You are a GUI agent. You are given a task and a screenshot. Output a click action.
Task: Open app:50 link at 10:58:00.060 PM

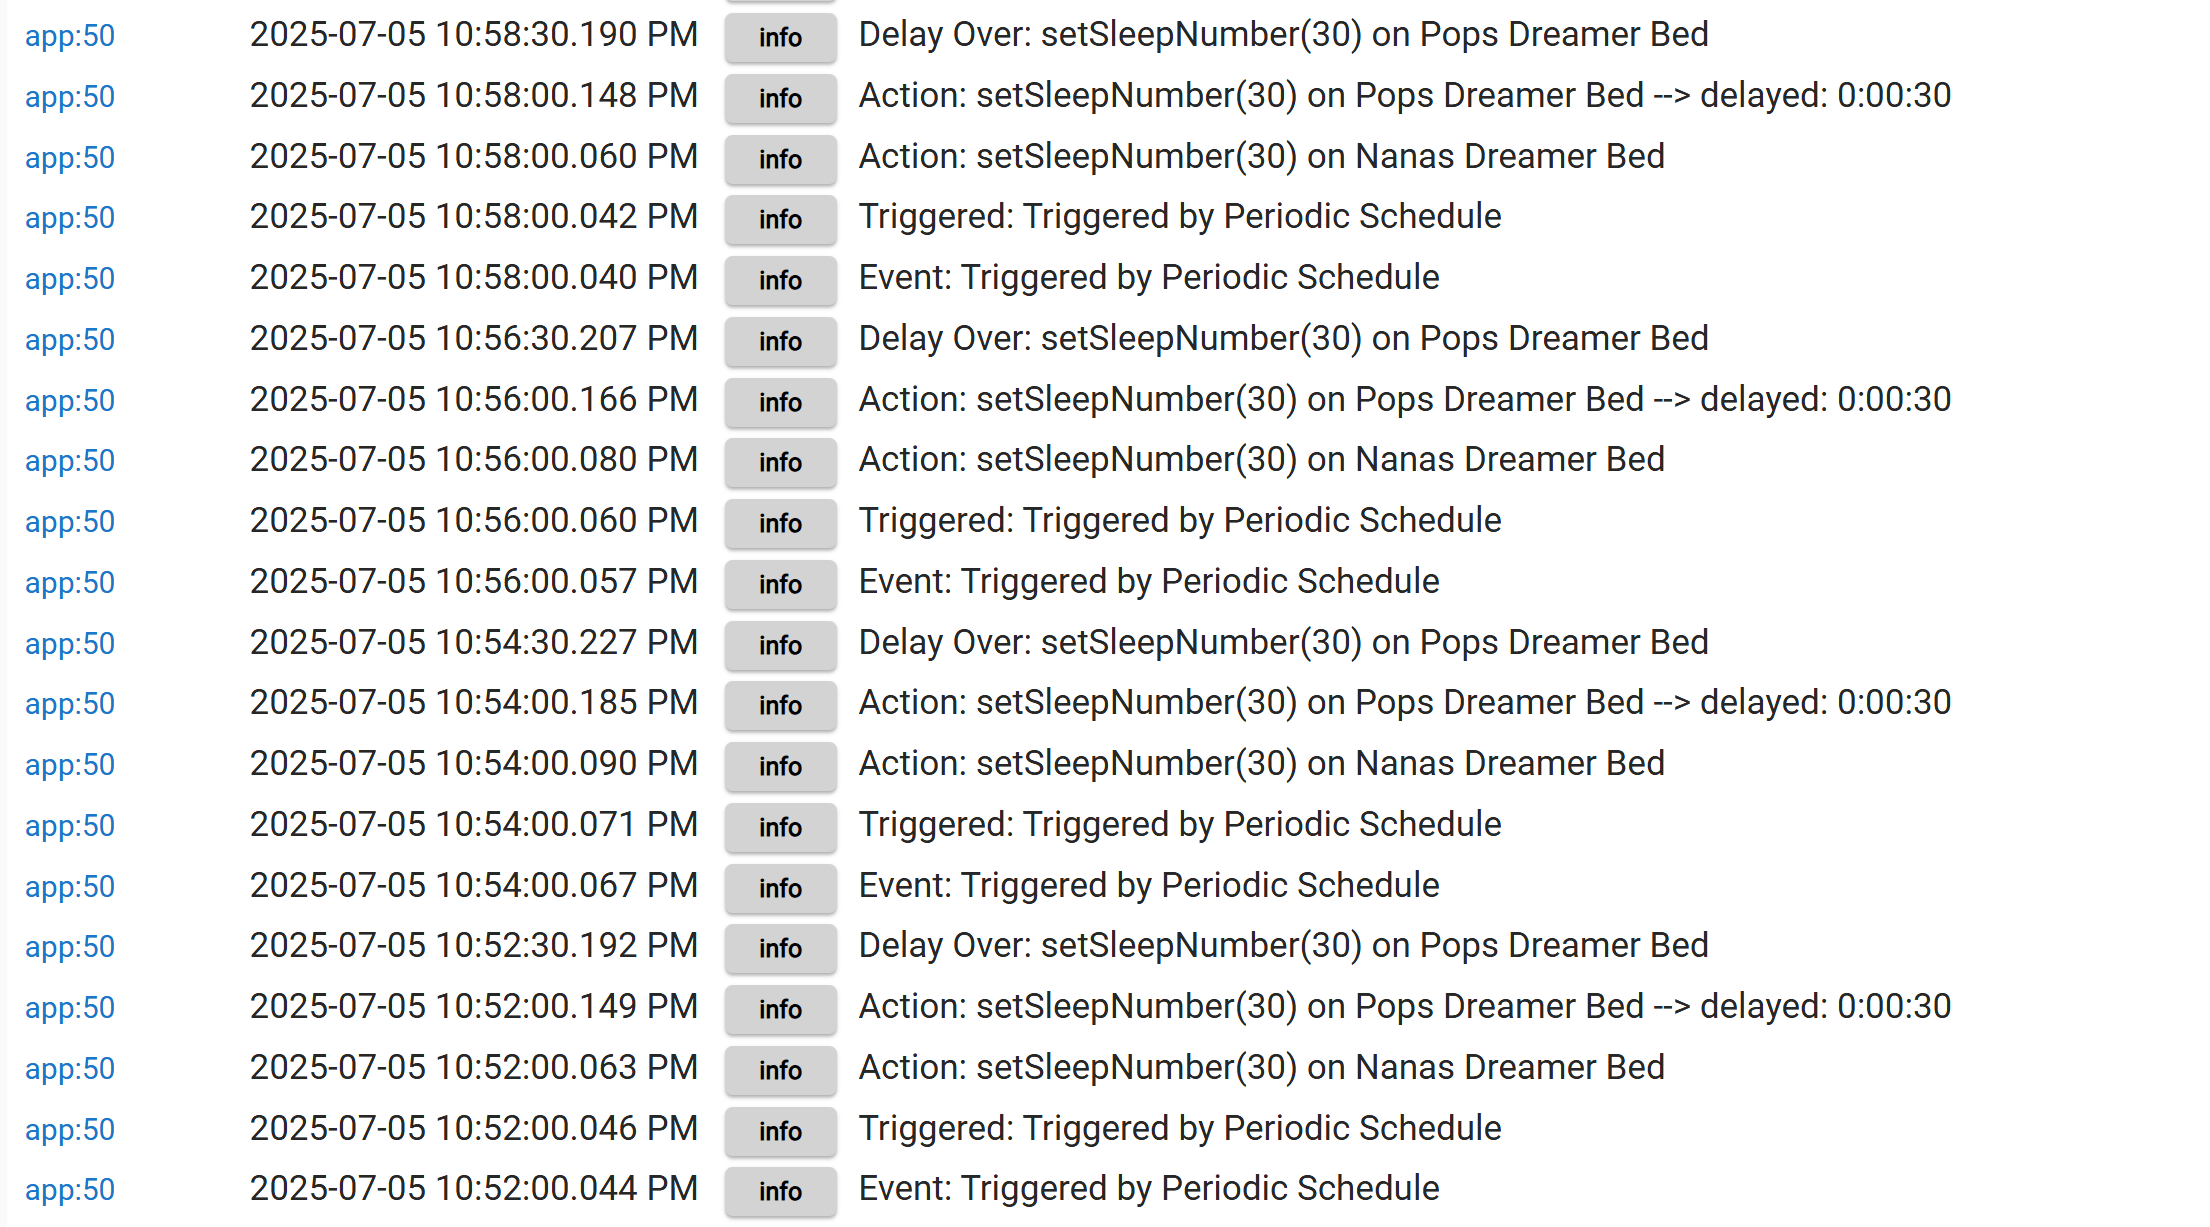(x=70, y=158)
